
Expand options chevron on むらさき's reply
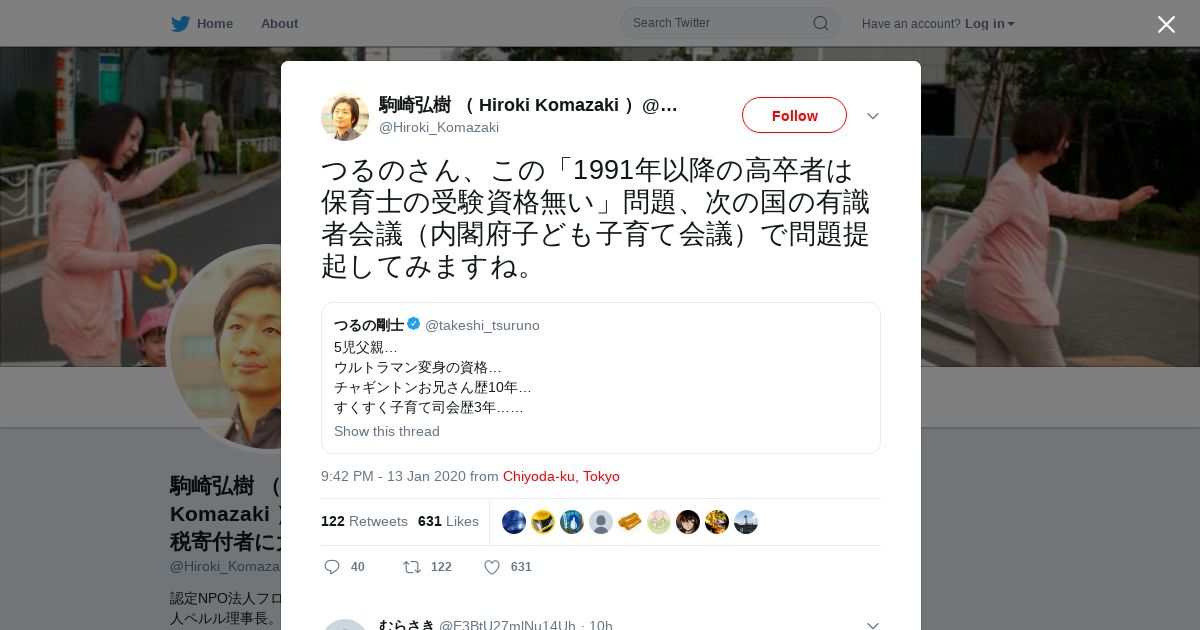click(x=873, y=625)
